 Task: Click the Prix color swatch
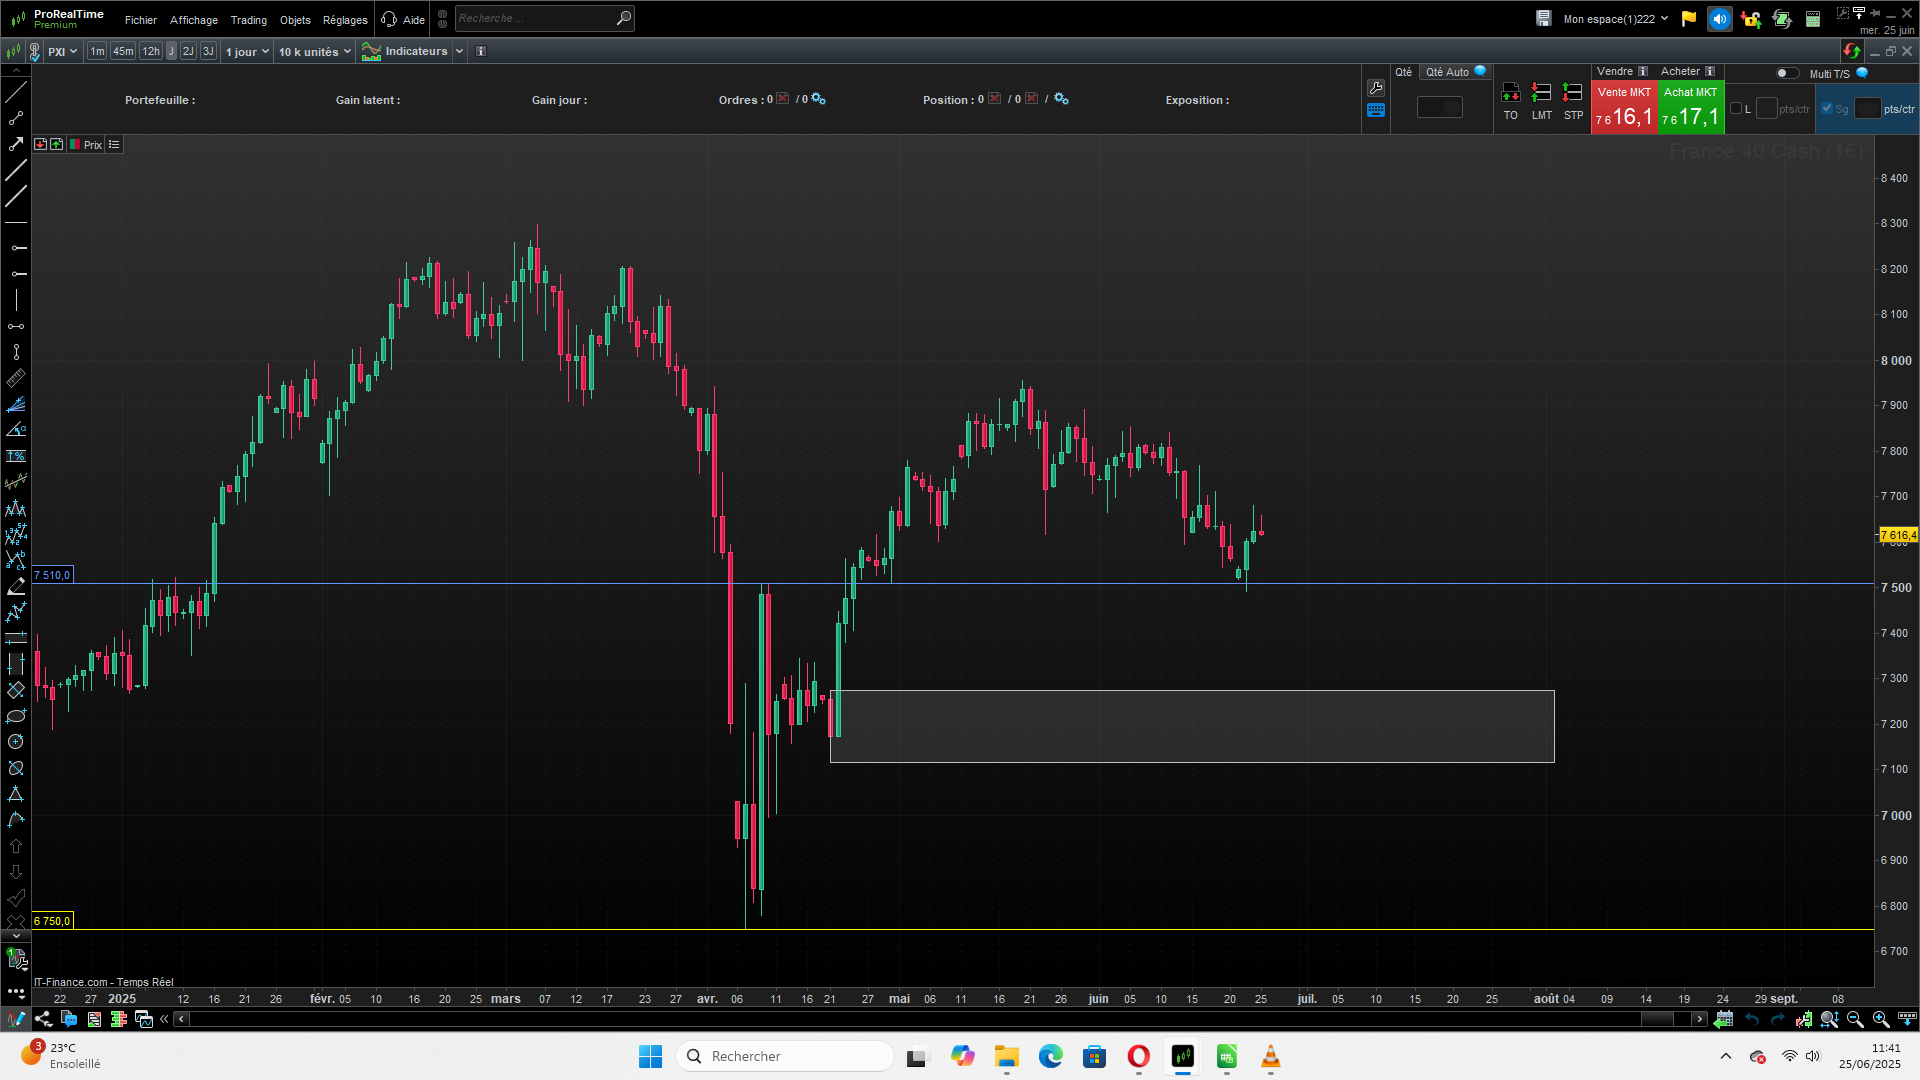point(75,145)
